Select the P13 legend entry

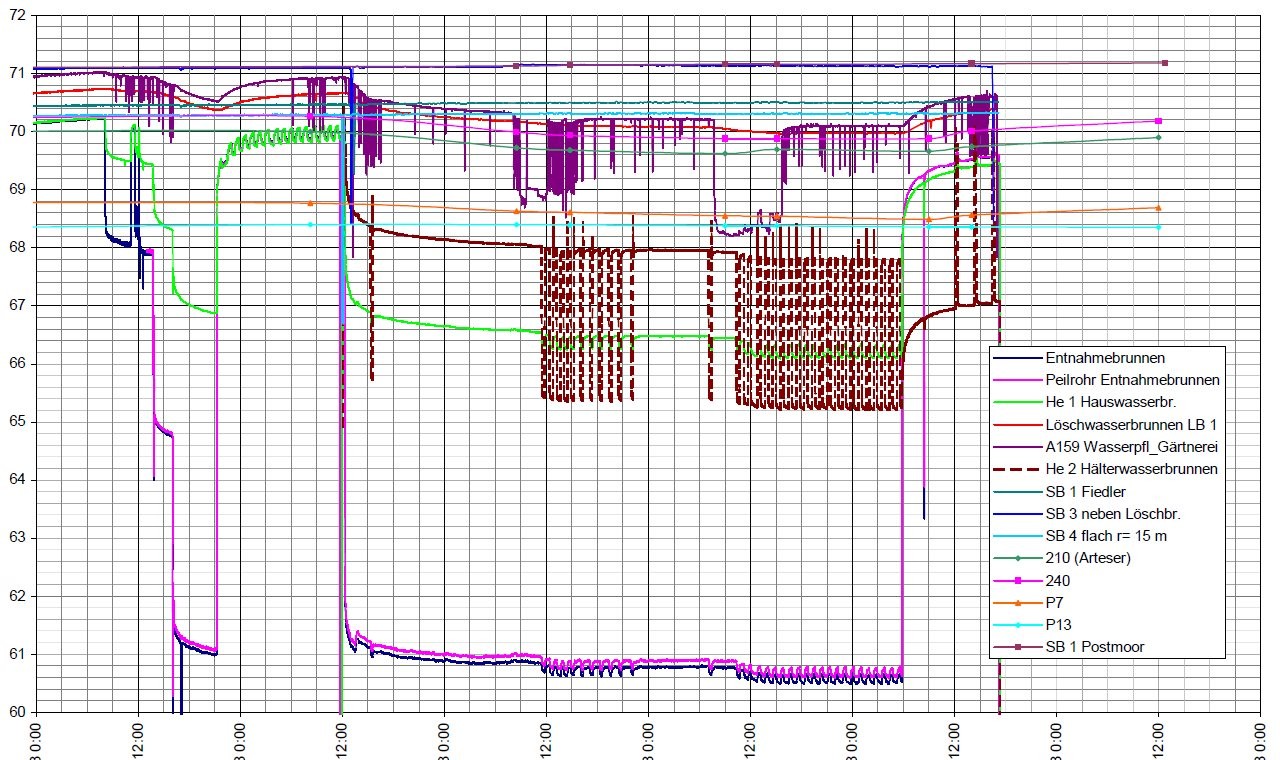click(x=1061, y=625)
